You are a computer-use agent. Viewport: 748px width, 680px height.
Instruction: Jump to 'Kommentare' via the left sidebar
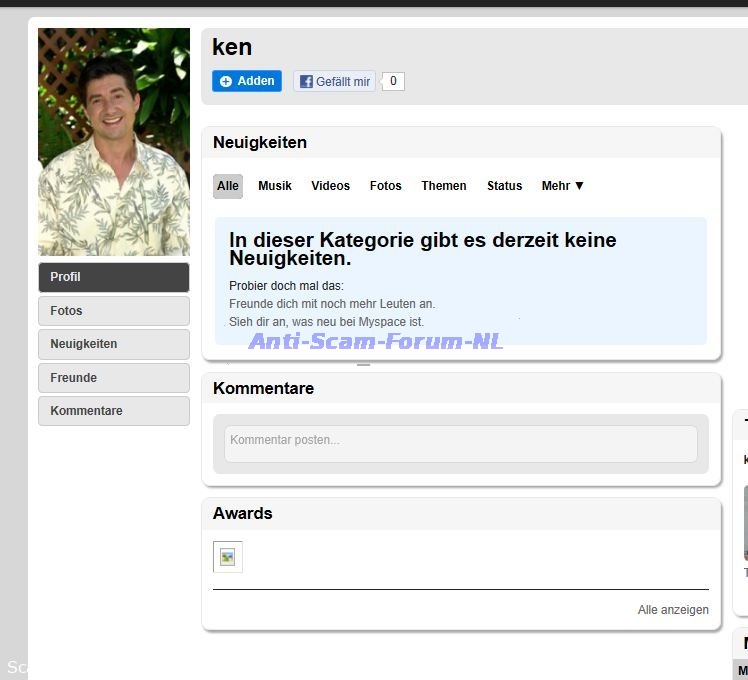[114, 411]
